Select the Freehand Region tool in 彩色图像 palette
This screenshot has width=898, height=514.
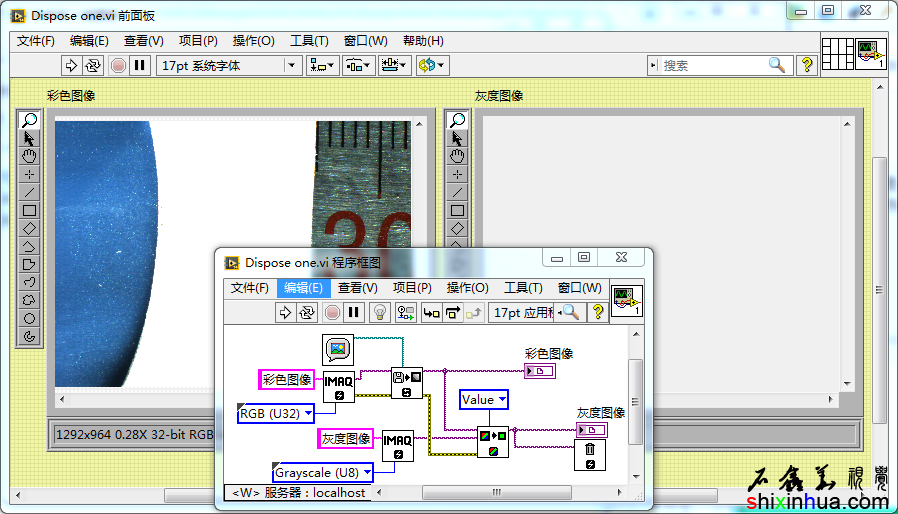(x=29, y=300)
